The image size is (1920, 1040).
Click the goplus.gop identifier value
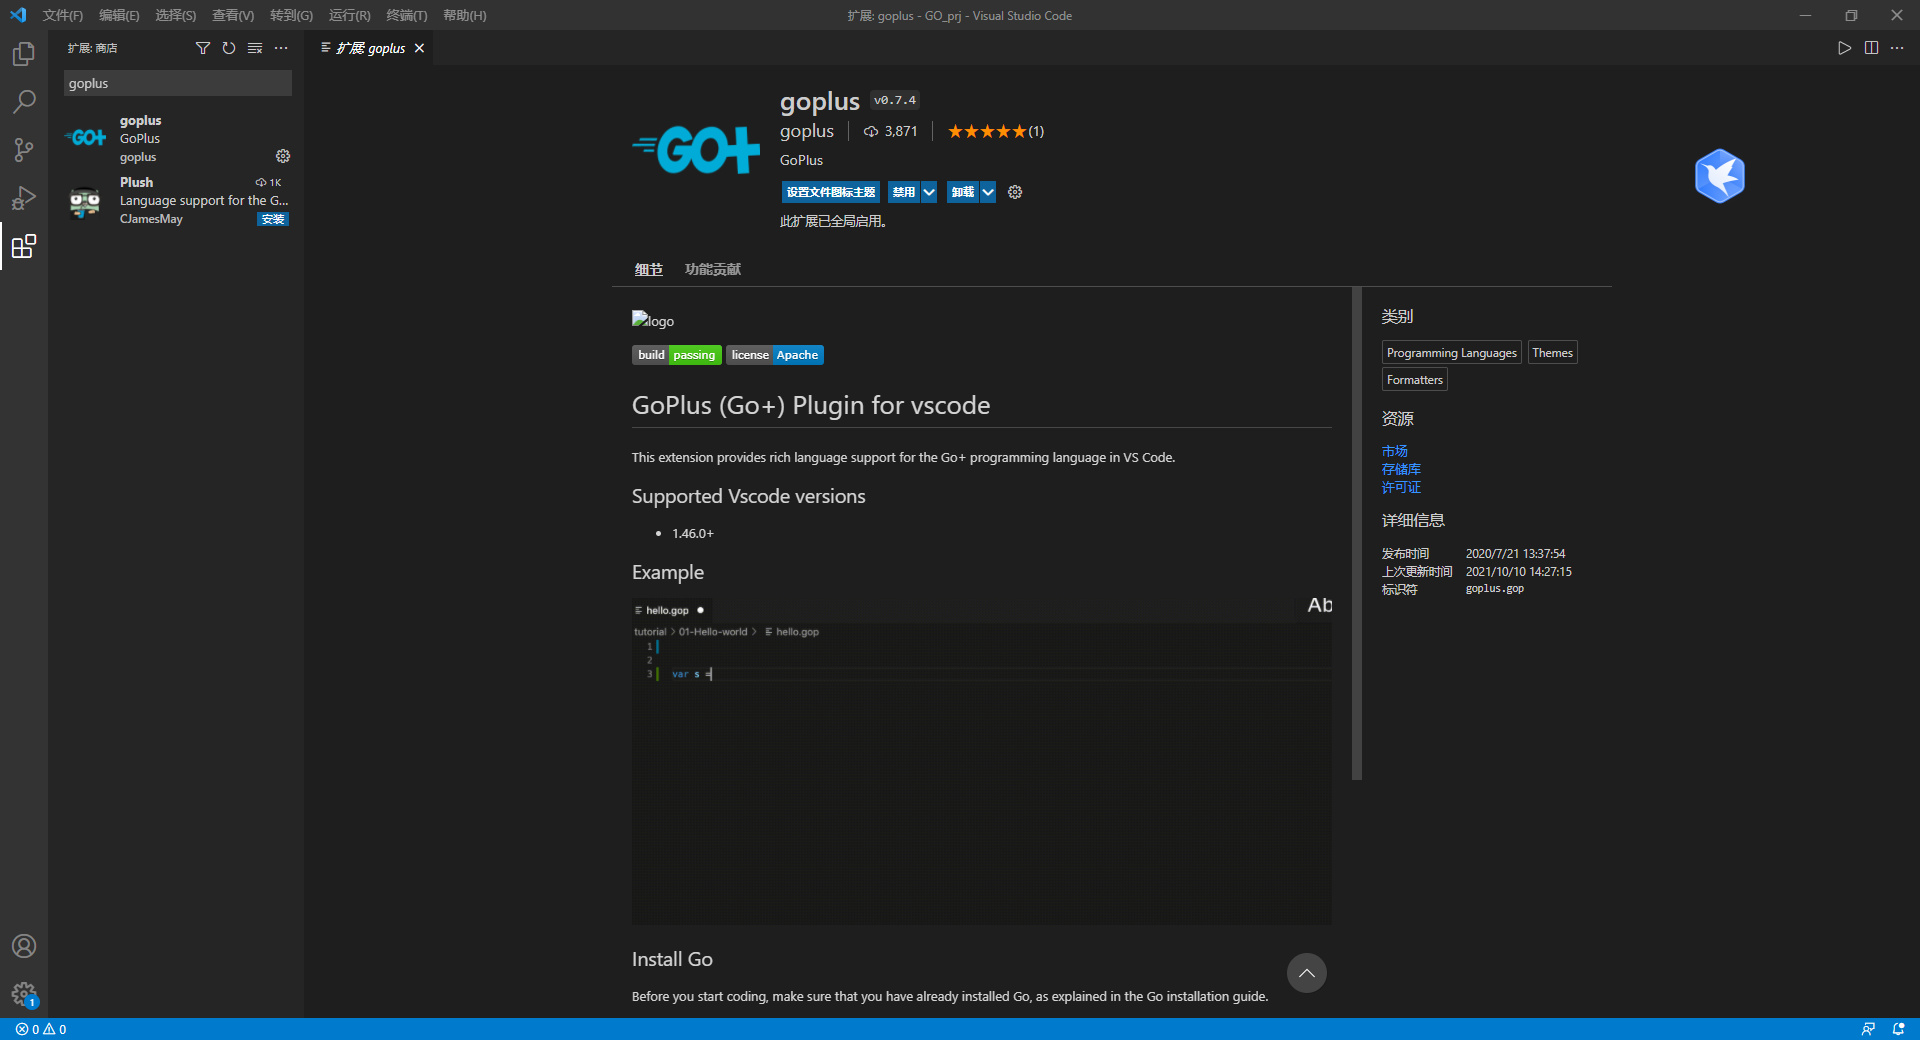click(x=1494, y=589)
